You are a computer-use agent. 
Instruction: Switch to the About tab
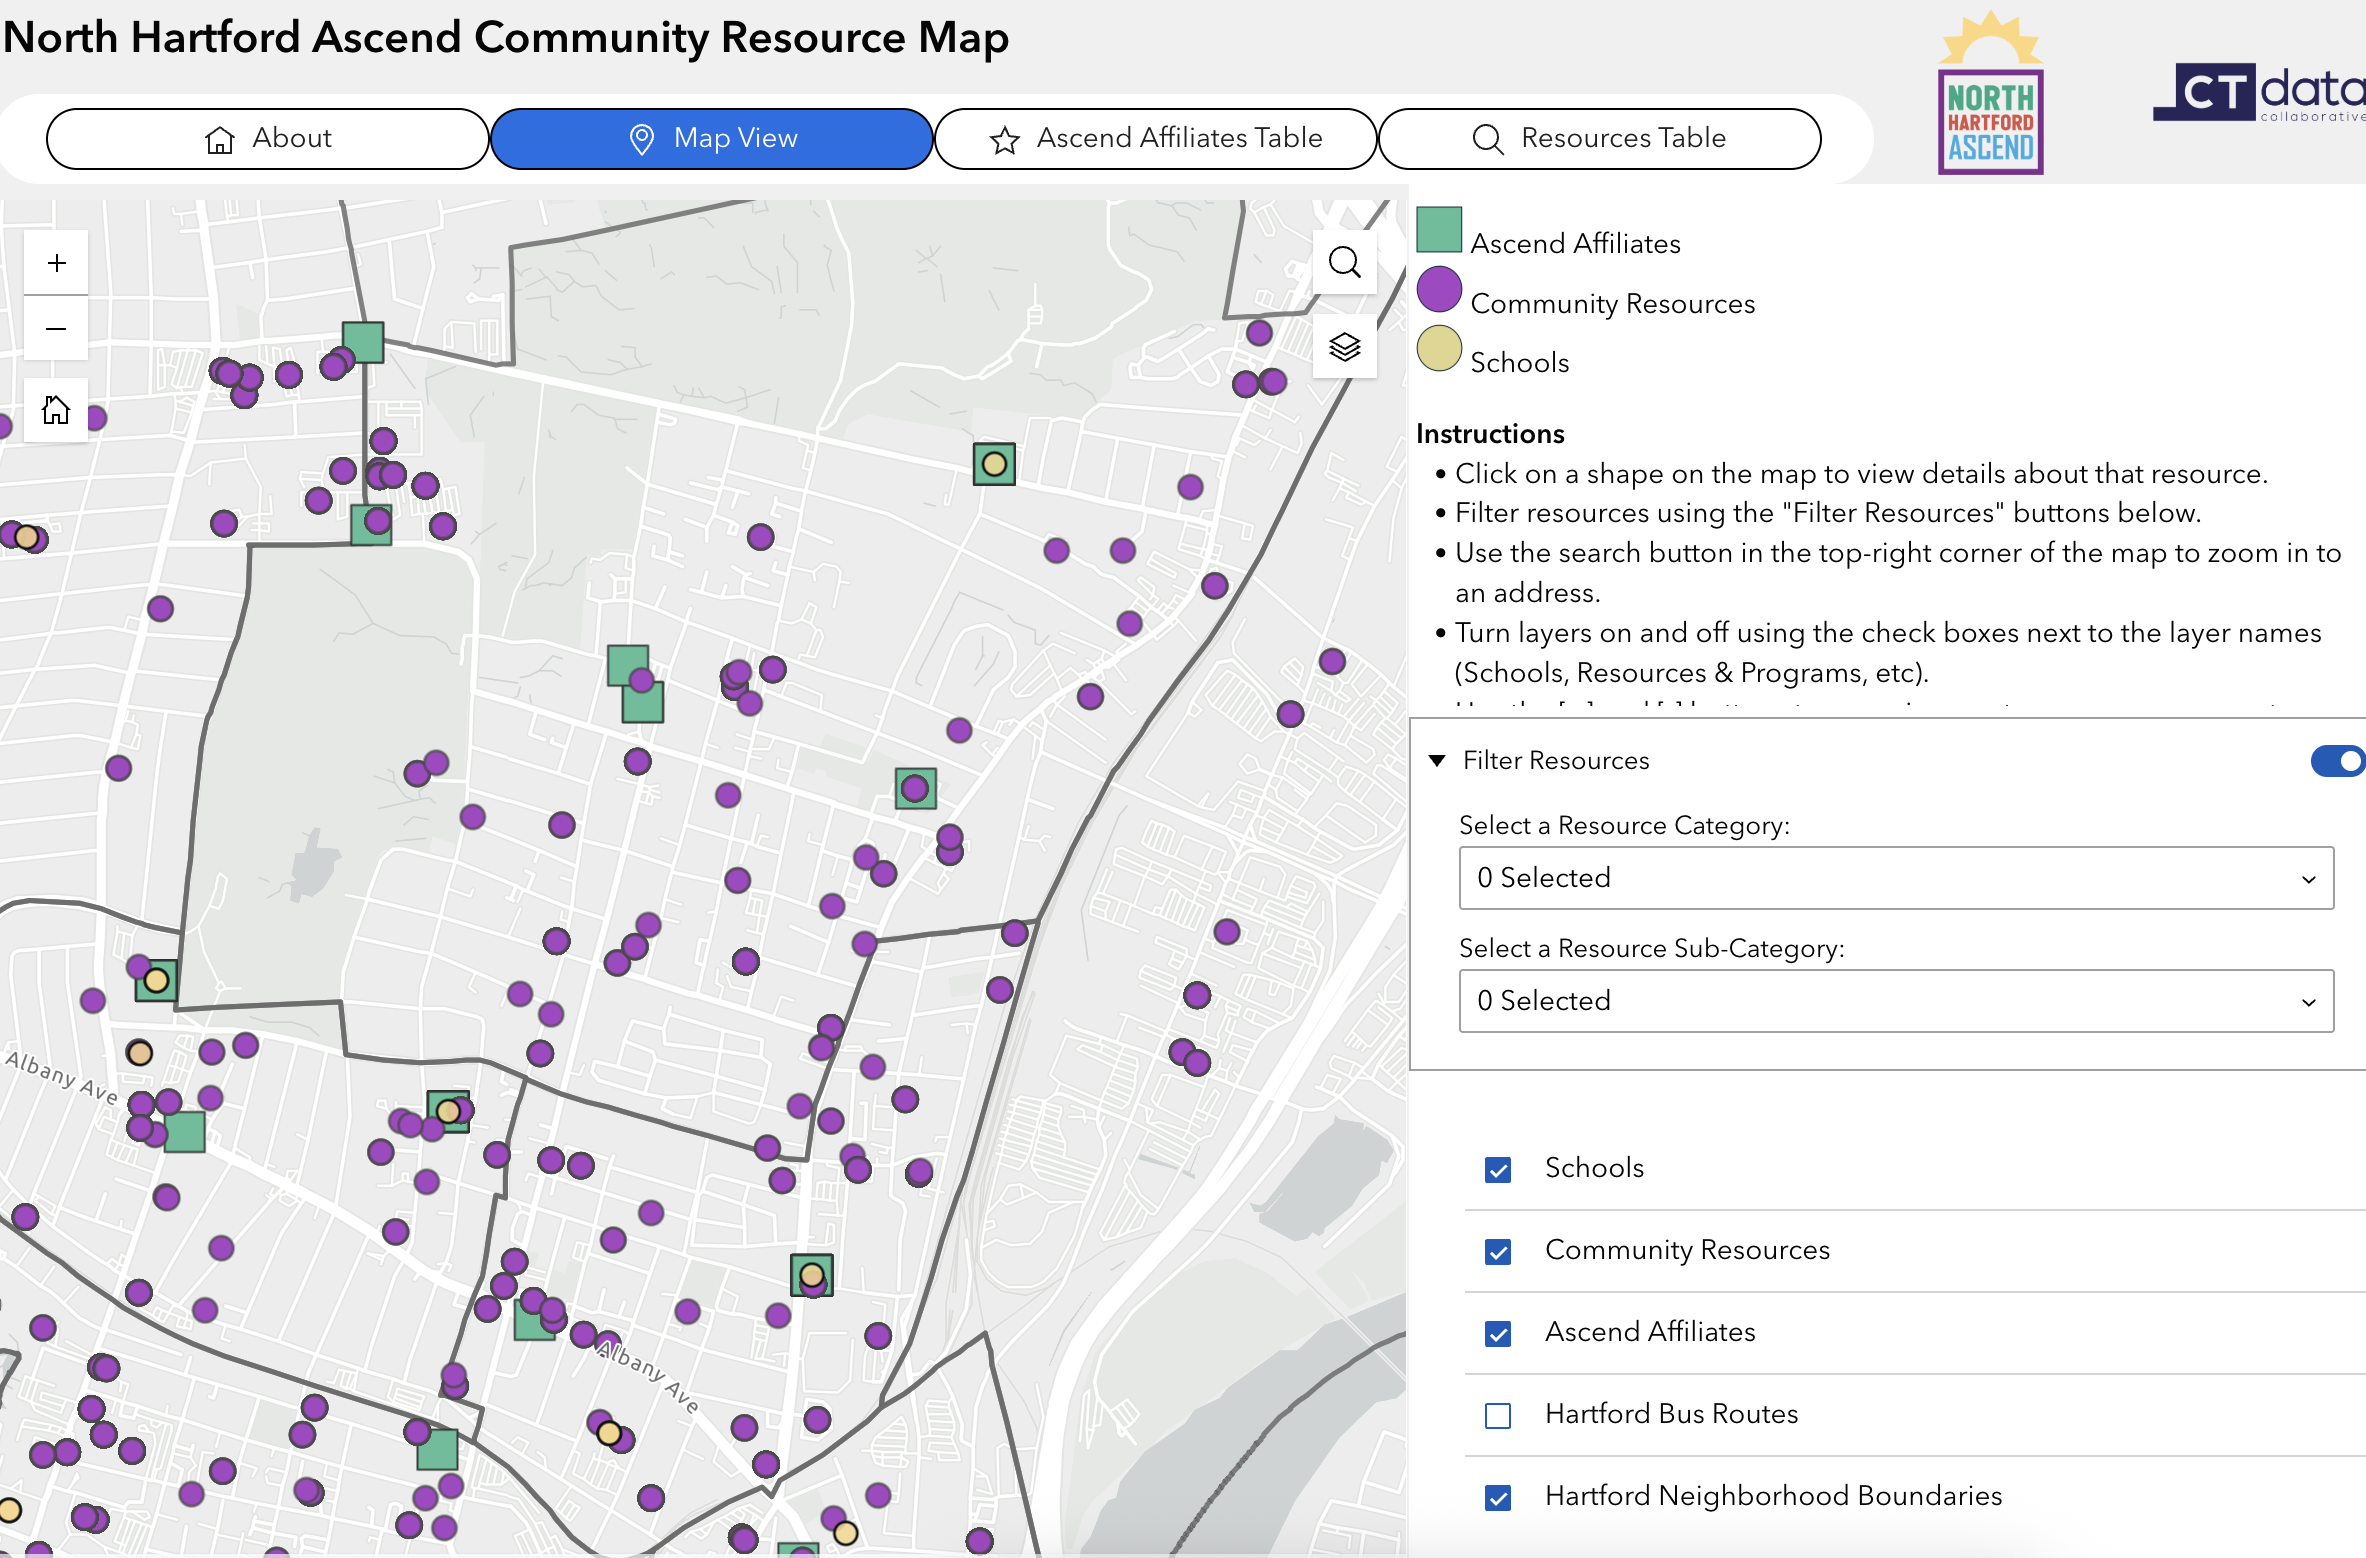(267, 138)
